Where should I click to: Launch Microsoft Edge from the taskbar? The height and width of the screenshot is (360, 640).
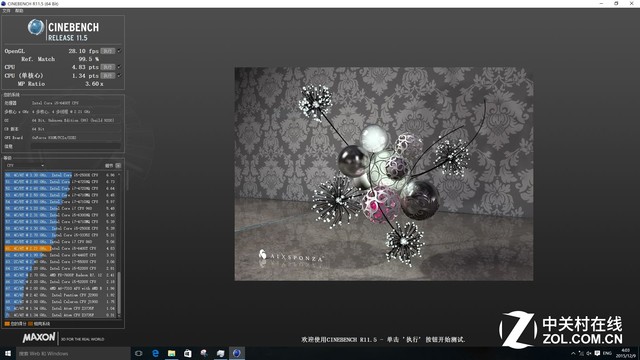point(155,353)
